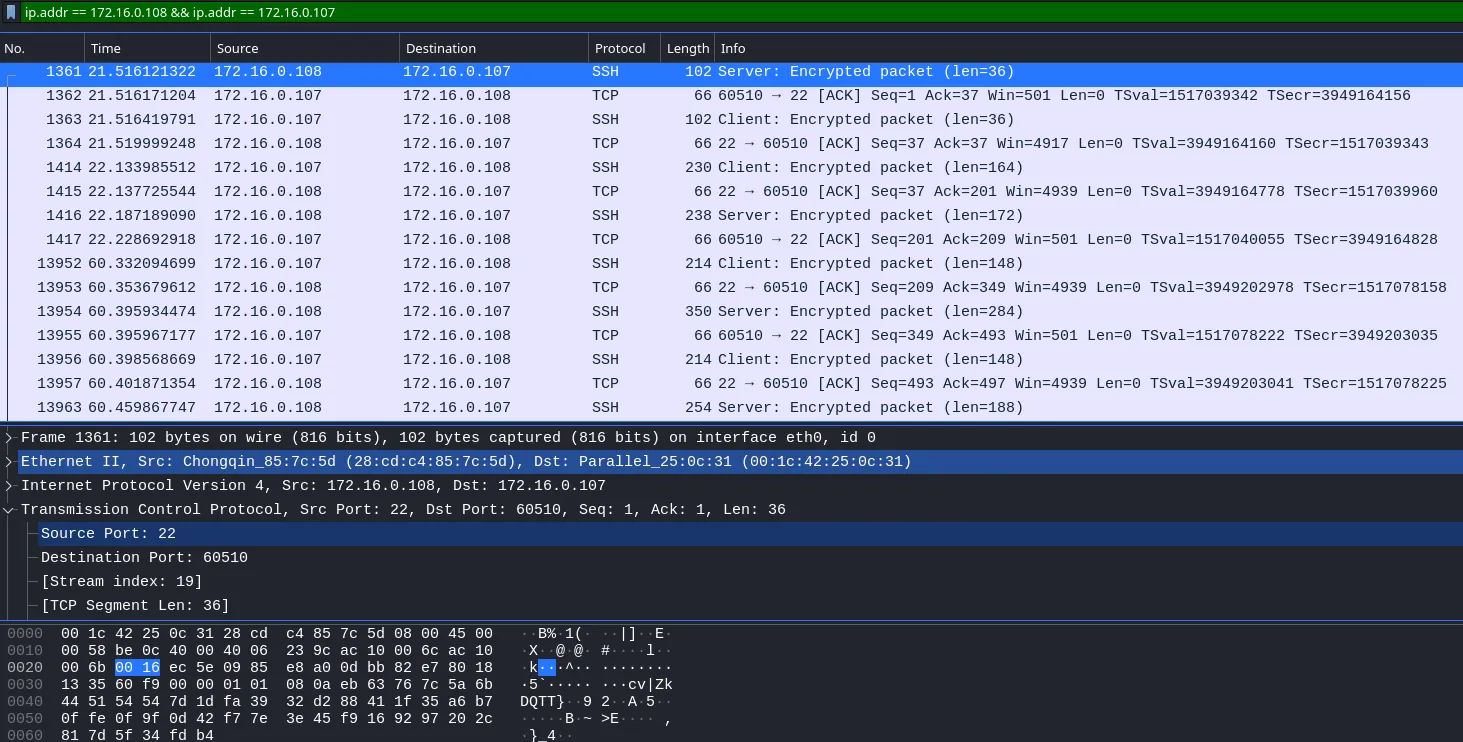Screen dimensions: 1463x742
Task: Click the Source column header
Action: [303, 48]
